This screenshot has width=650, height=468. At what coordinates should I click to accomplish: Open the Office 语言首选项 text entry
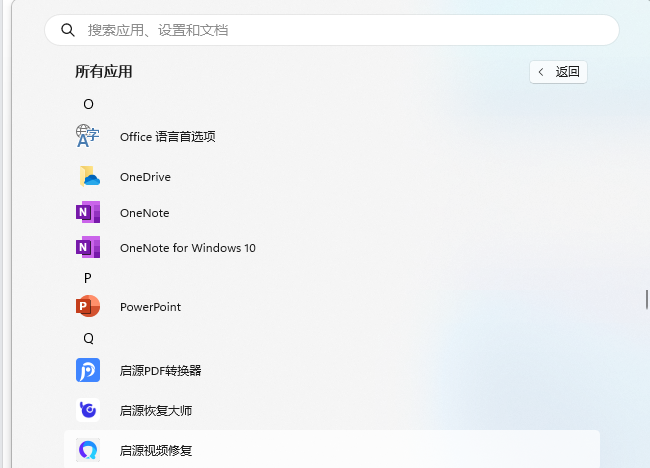[167, 136]
